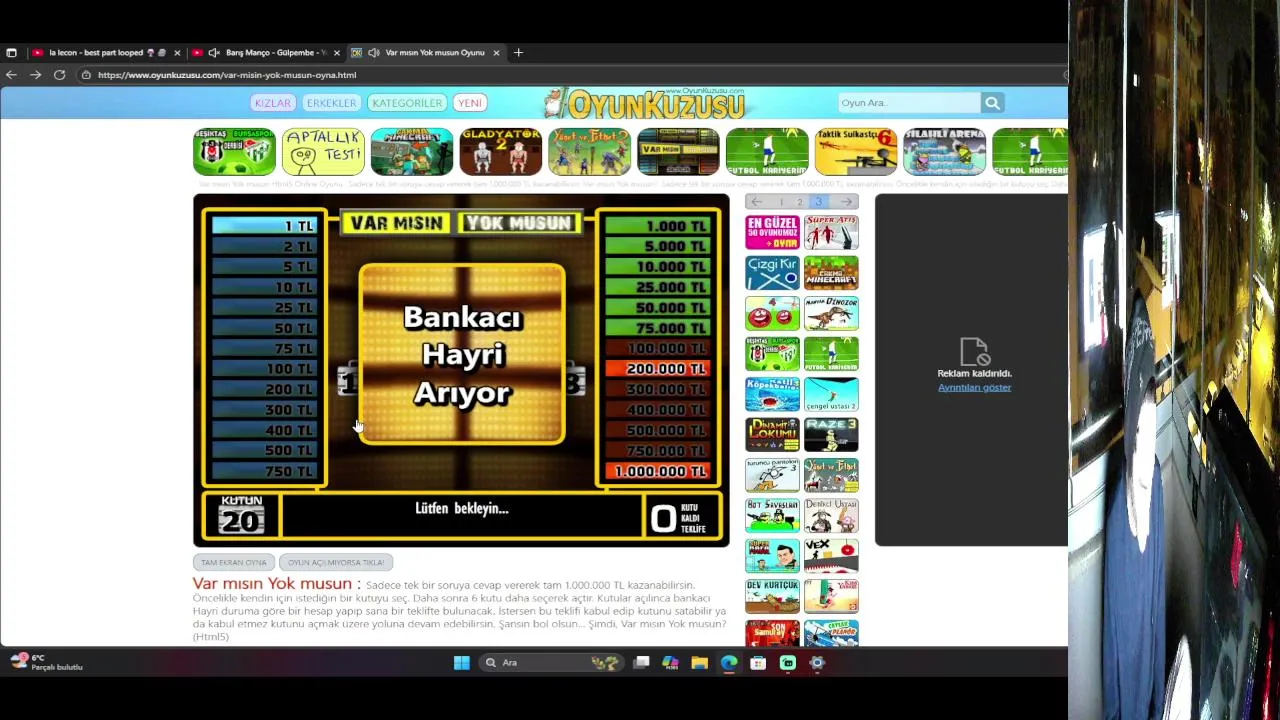Viewport: 1280px width, 720px height.
Task: Open the Süper Atış game icon
Action: pos(831,233)
